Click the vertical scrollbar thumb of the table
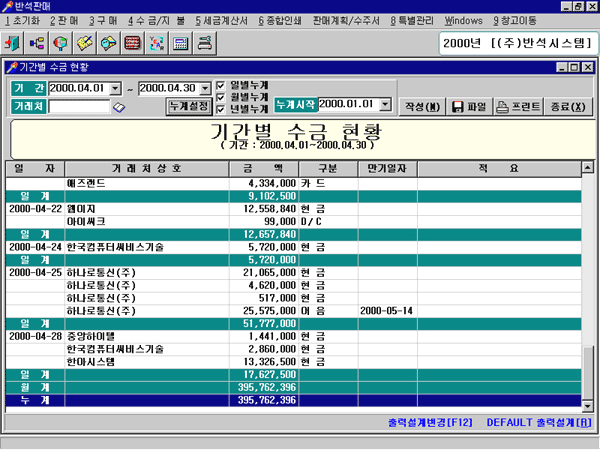 pyautogui.click(x=587, y=373)
